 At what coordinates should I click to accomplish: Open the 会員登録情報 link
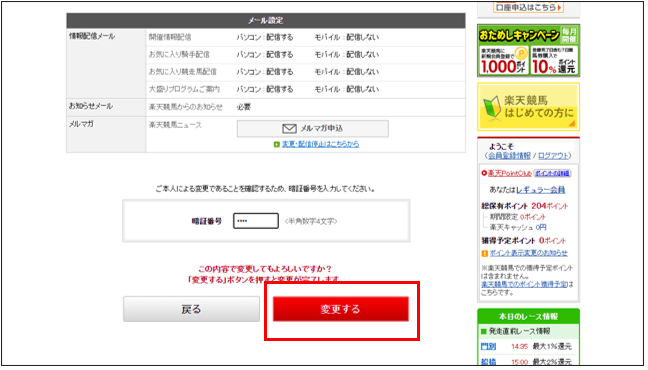(x=509, y=155)
